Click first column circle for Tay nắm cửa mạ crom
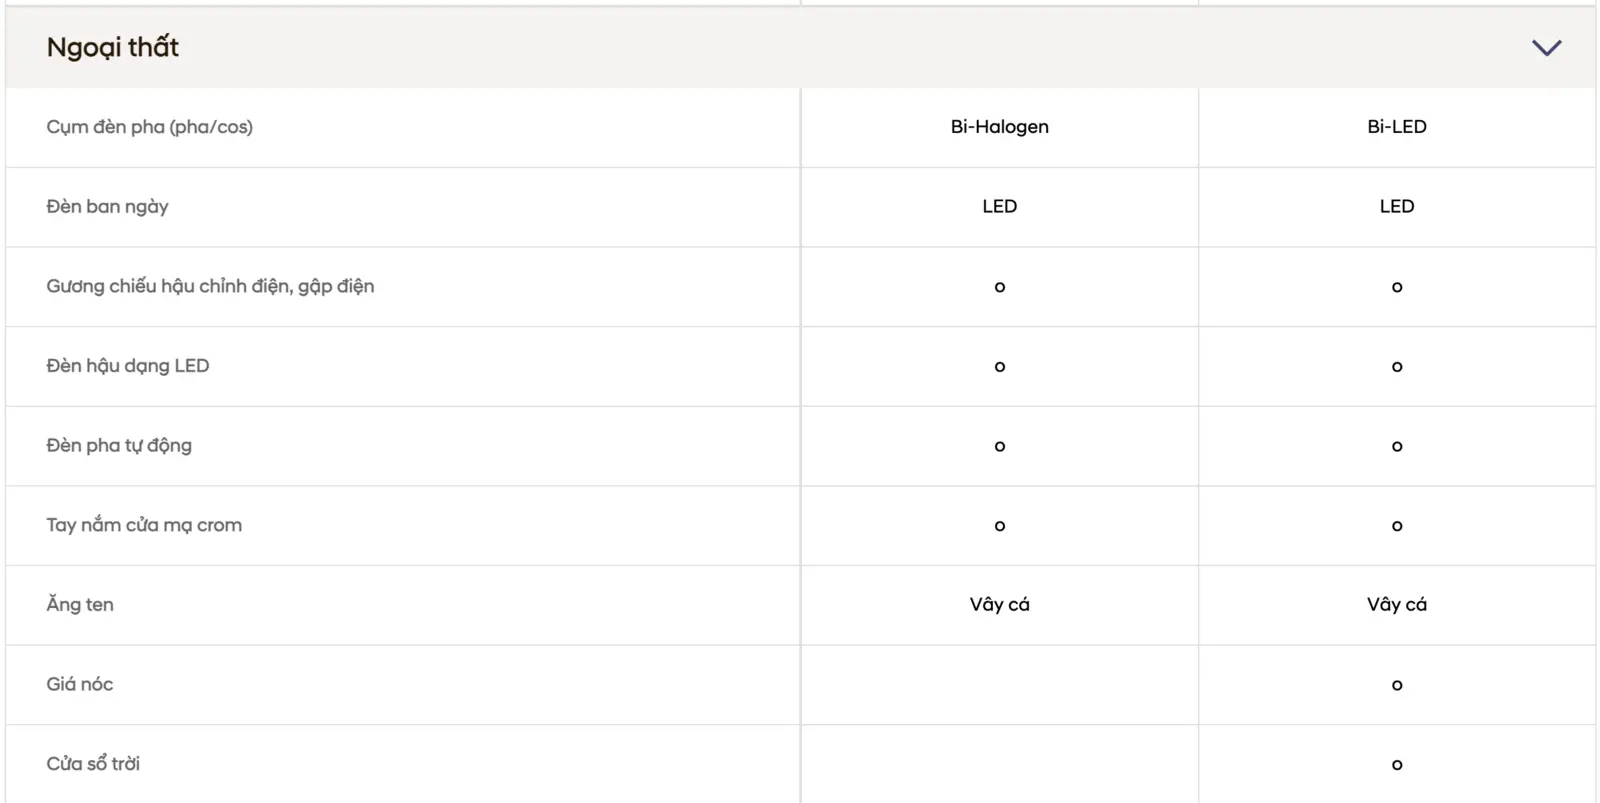 pyautogui.click(x=1000, y=526)
